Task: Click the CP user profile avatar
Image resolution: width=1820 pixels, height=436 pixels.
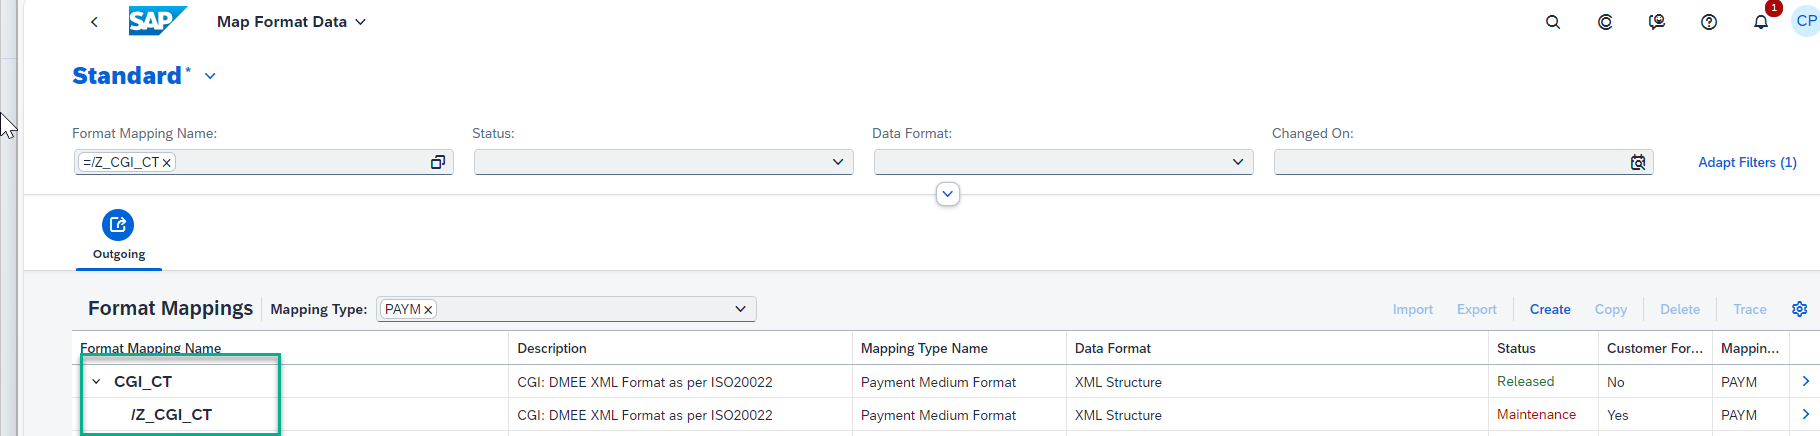Action: (x=1806, y=21)
